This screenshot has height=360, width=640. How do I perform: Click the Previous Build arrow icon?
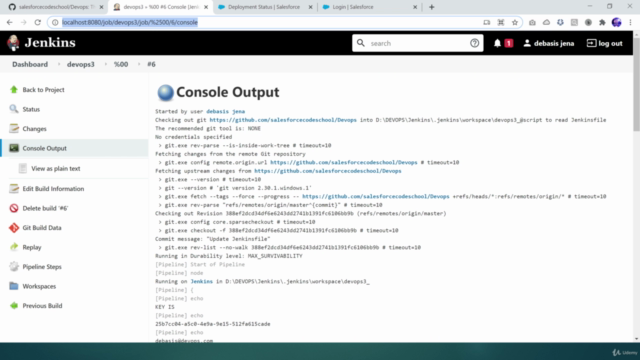(14, 306)
